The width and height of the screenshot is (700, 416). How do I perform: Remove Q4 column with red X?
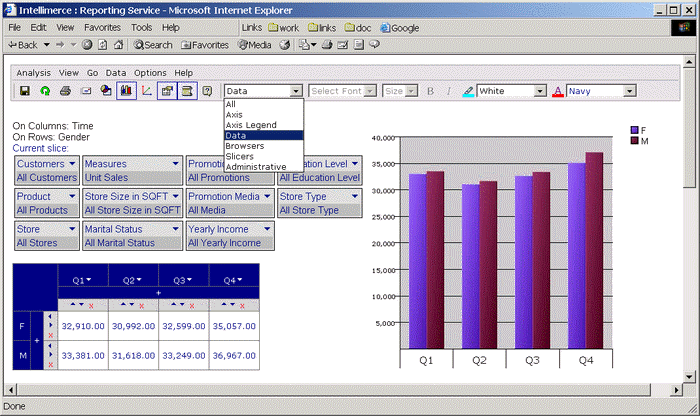[242, 306]
